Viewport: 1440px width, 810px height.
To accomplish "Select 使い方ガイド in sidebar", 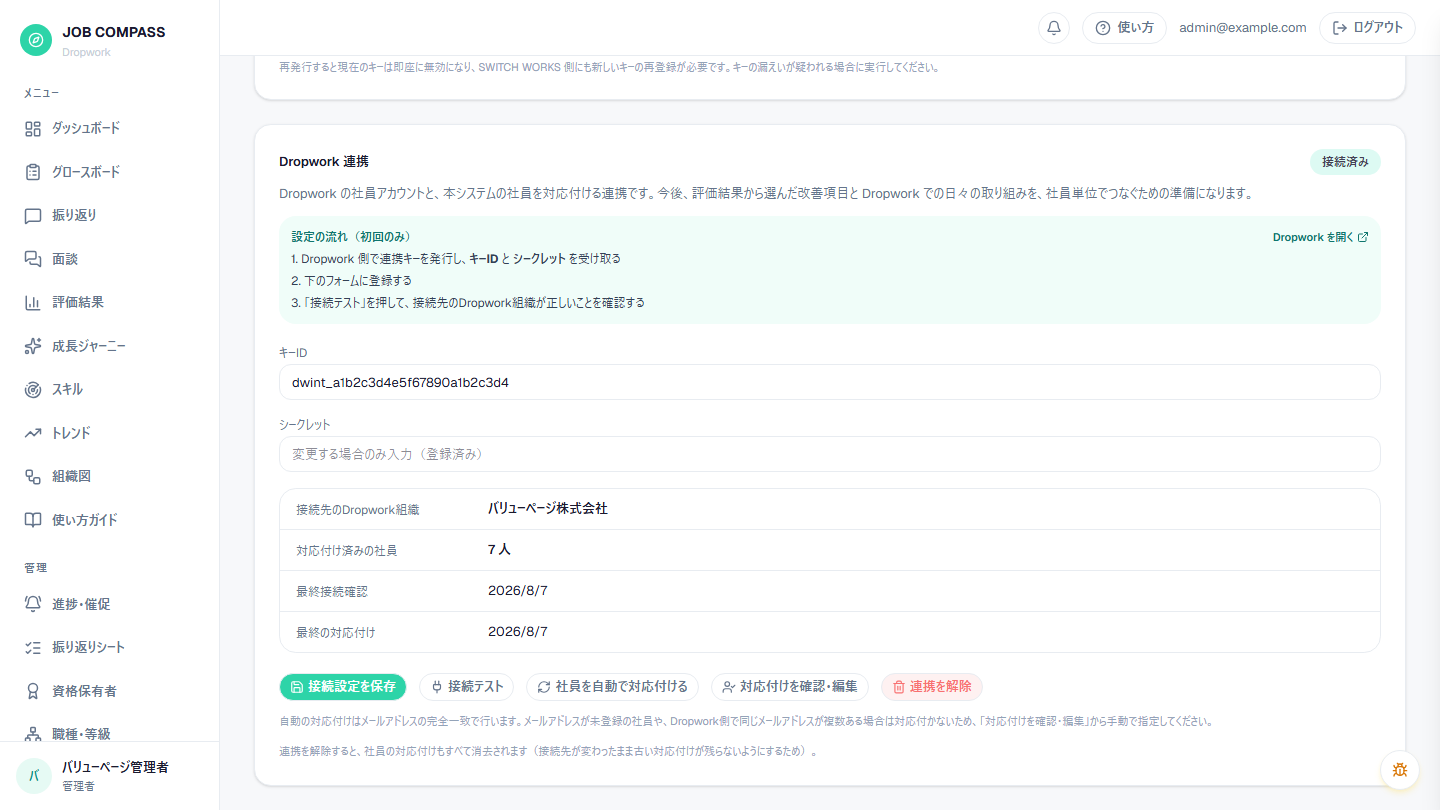I will 109,520.
